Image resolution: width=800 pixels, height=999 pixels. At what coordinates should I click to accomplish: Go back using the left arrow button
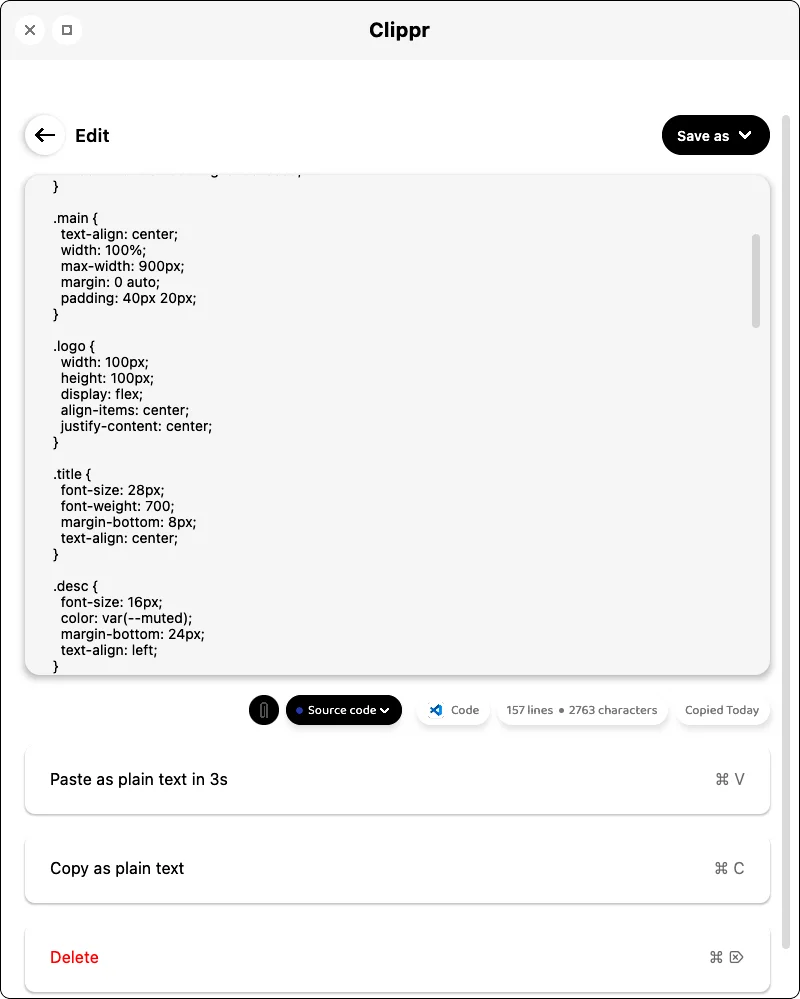[x=45, y=135]
